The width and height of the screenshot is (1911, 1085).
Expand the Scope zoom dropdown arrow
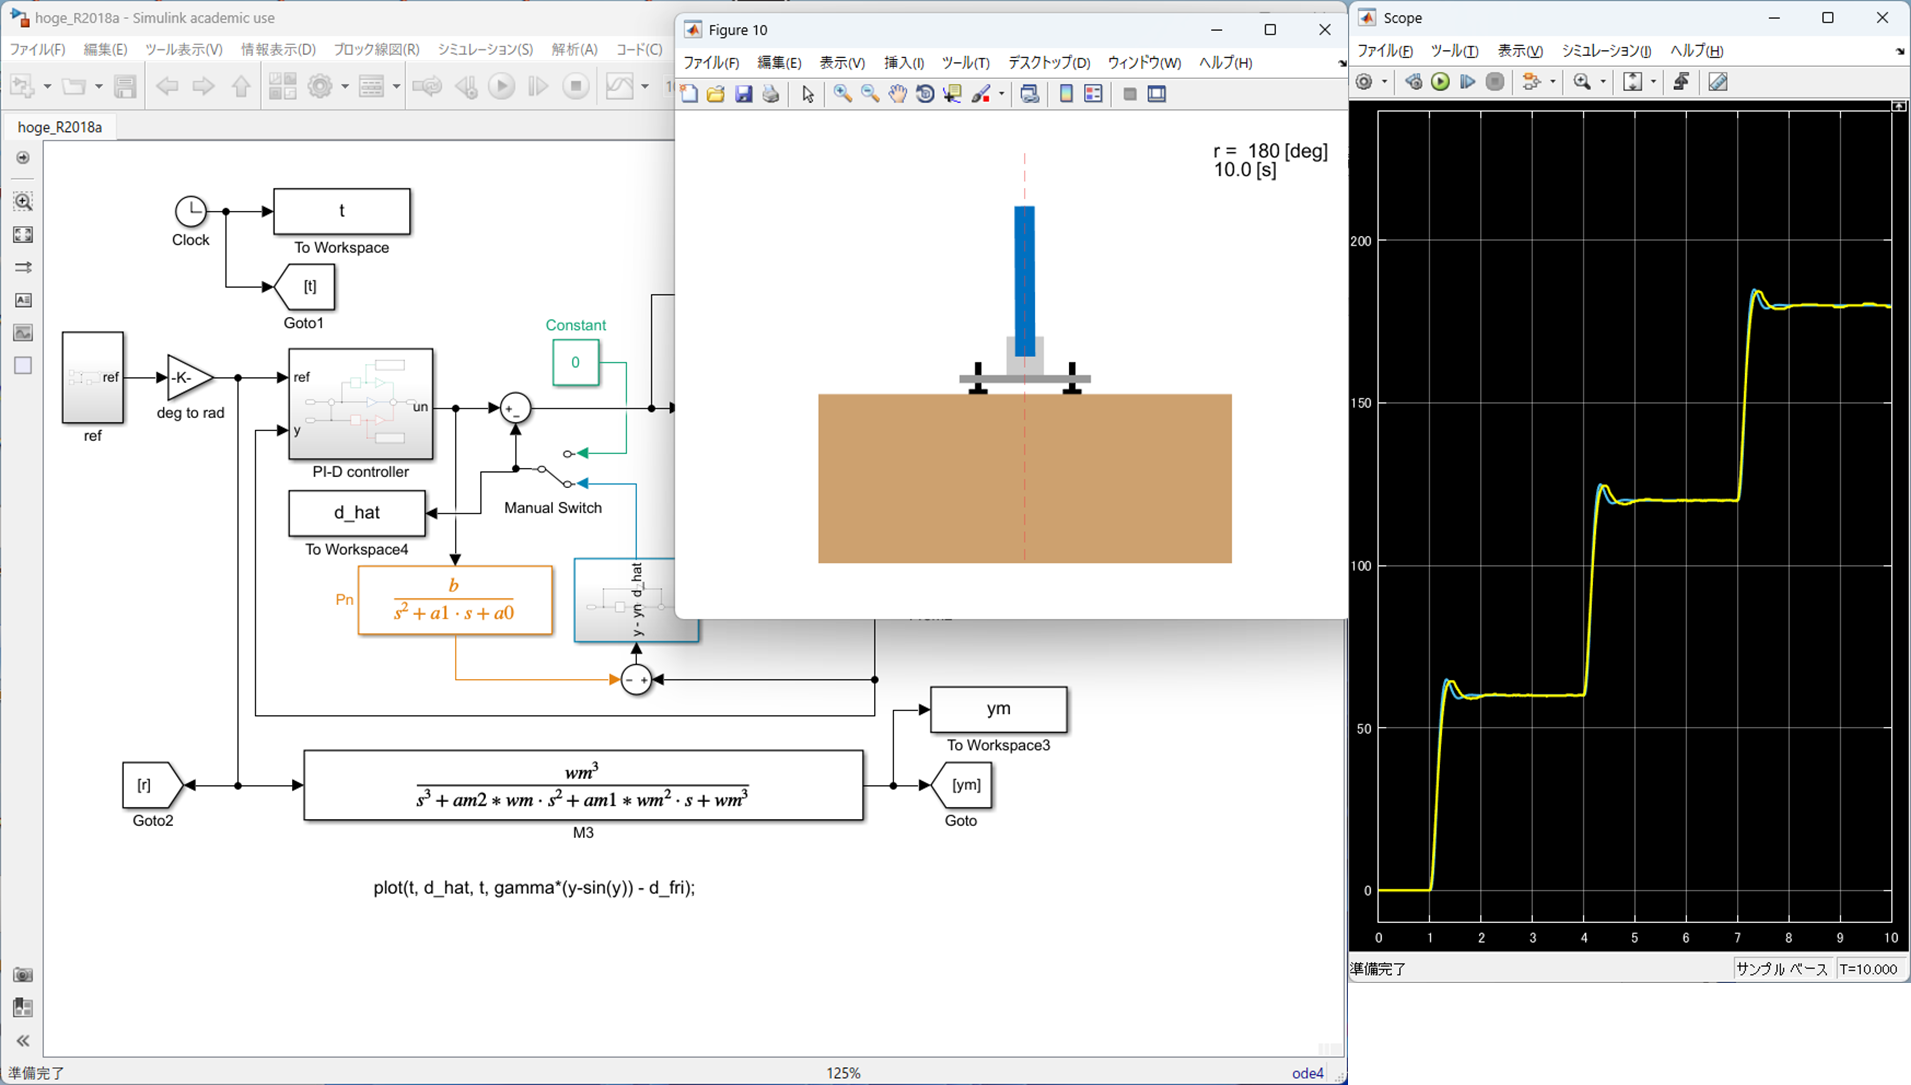click(1603, 82)
